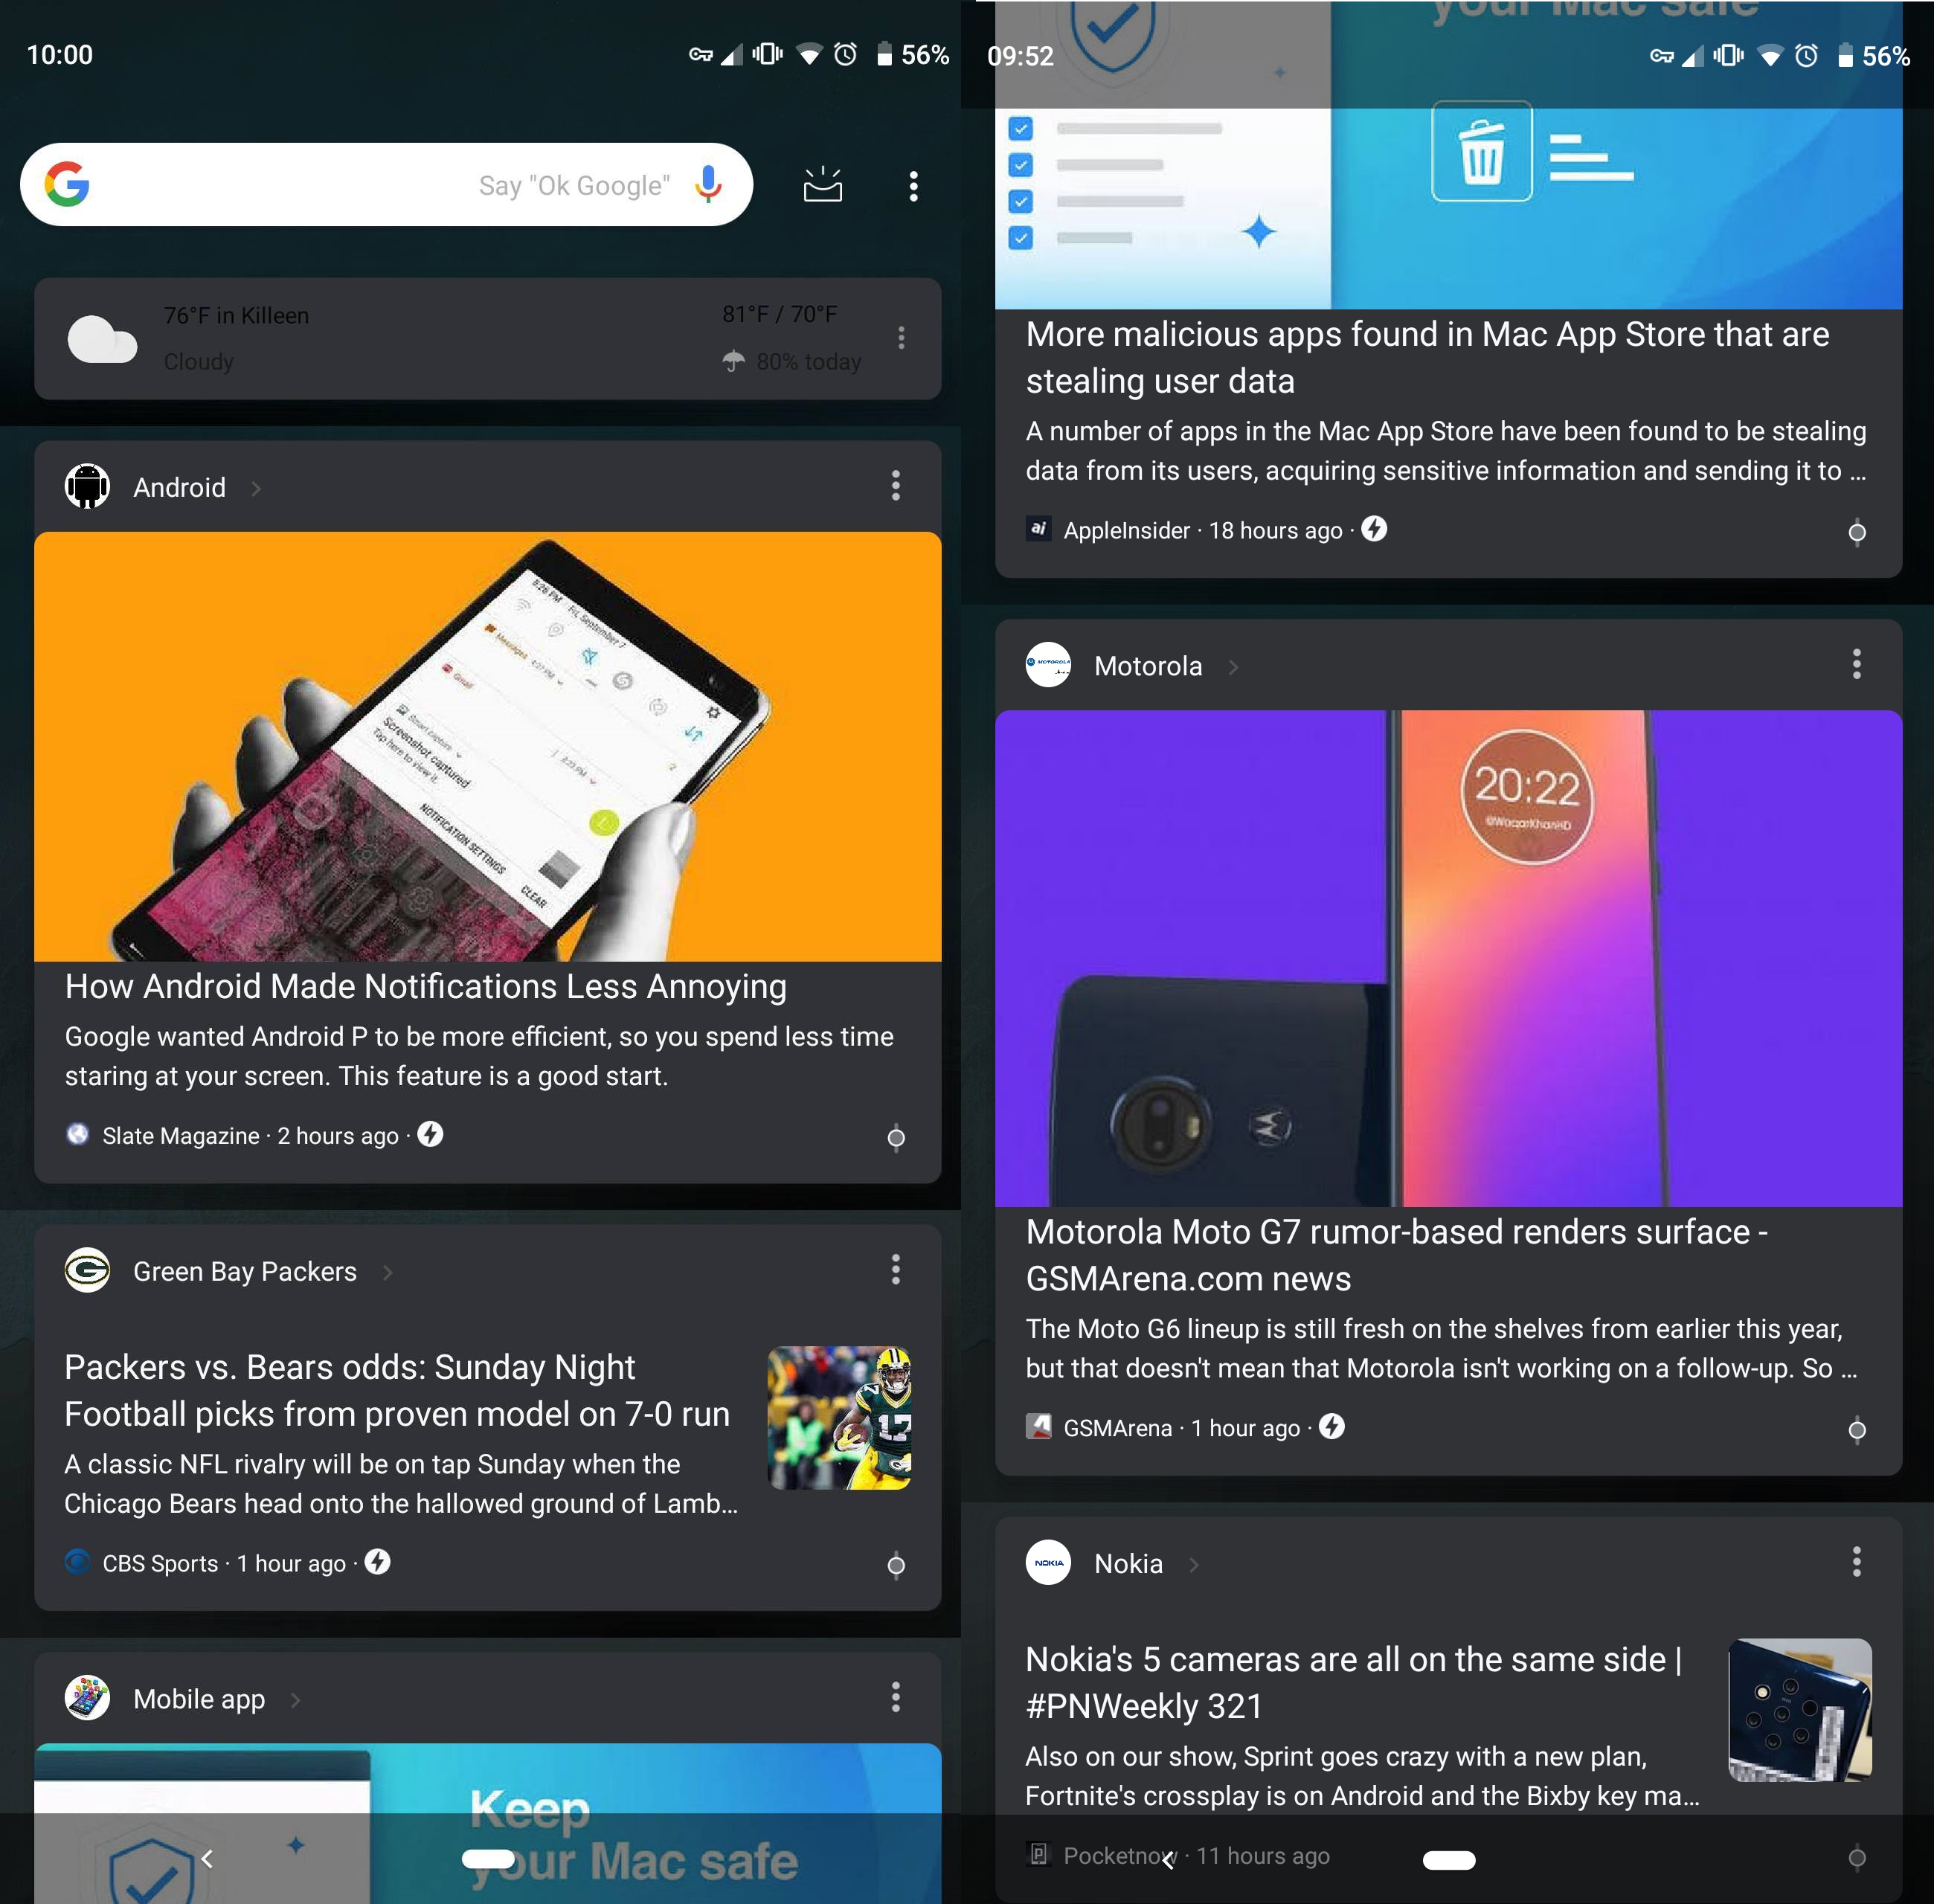1934x1904 pixels.
Task: Open Nokia card three-dot menu
Action: tap(1856, 1561)
